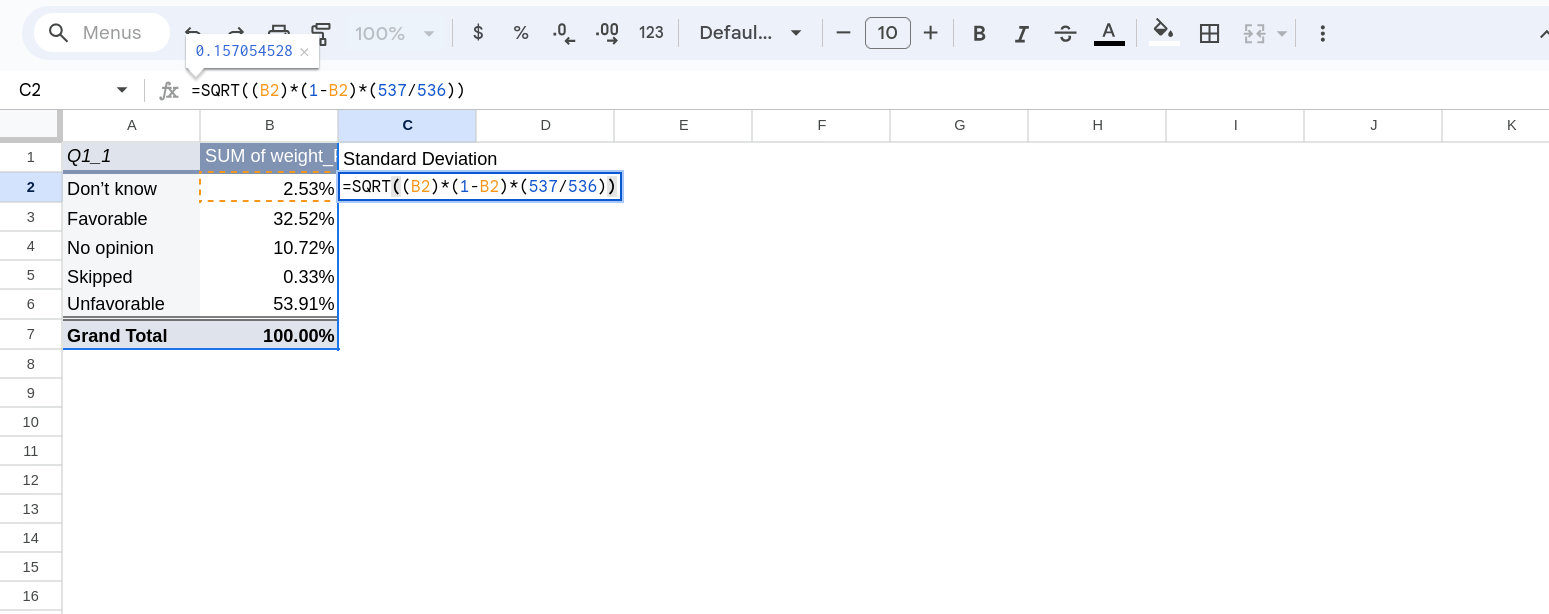Click the format as currency icon
Viewport: 1549px width, 614px height.
coord(478,33)
